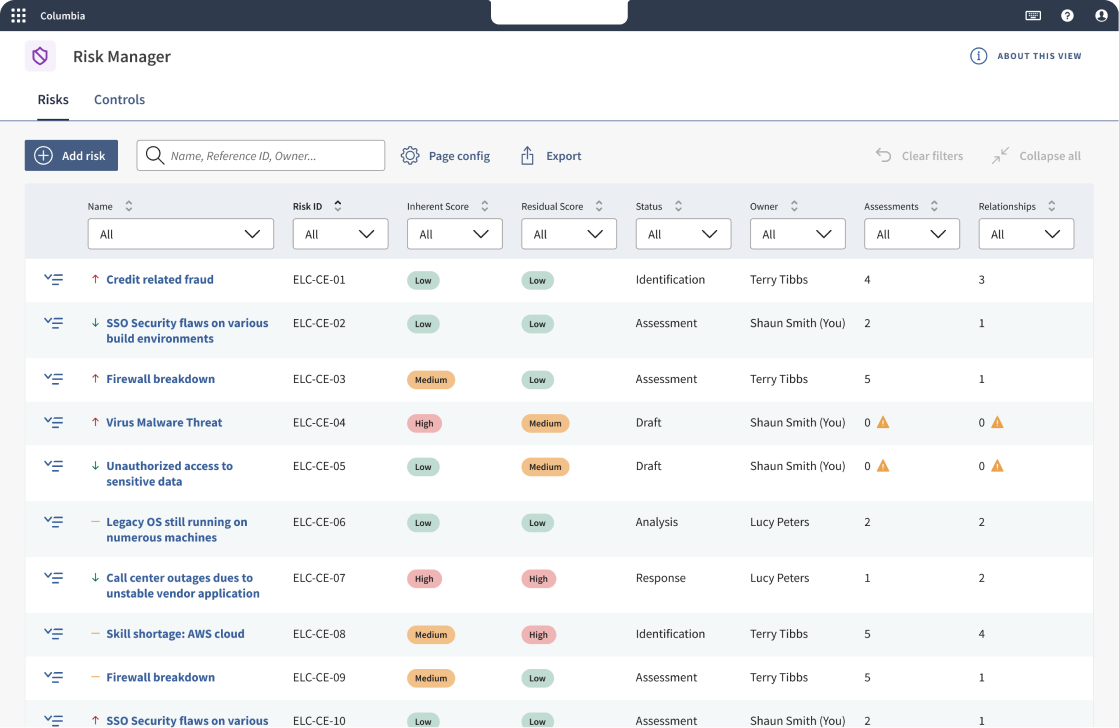The height and width of the screenshot is (728, 1119).
Task: Click Assessments warning icon for ELC-CE-05
Action: [x=883, y=466]
